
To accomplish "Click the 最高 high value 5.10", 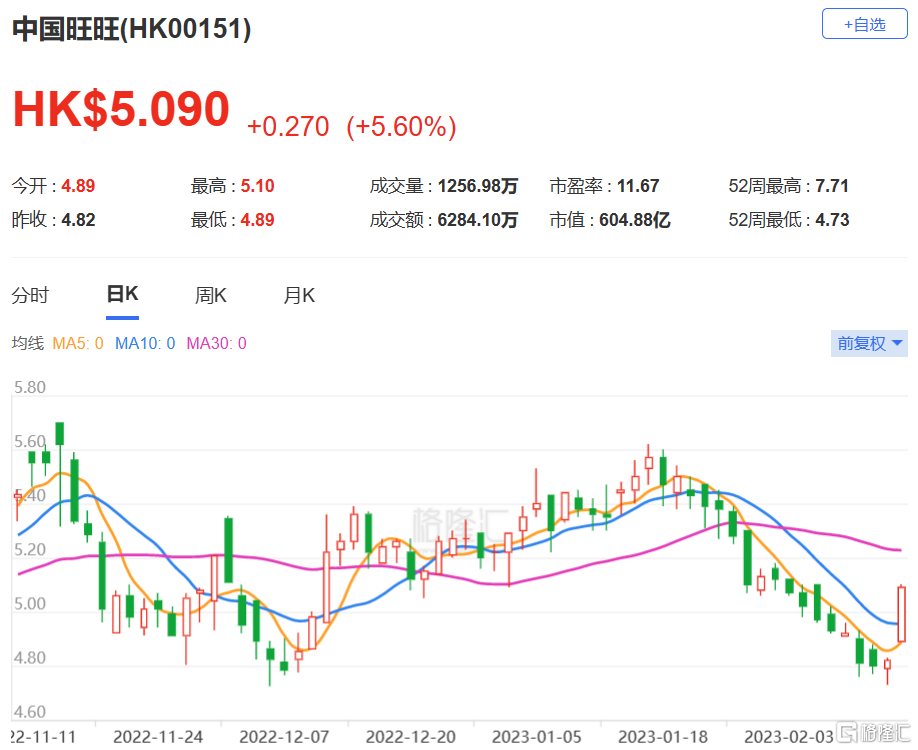I will (258, 186).
